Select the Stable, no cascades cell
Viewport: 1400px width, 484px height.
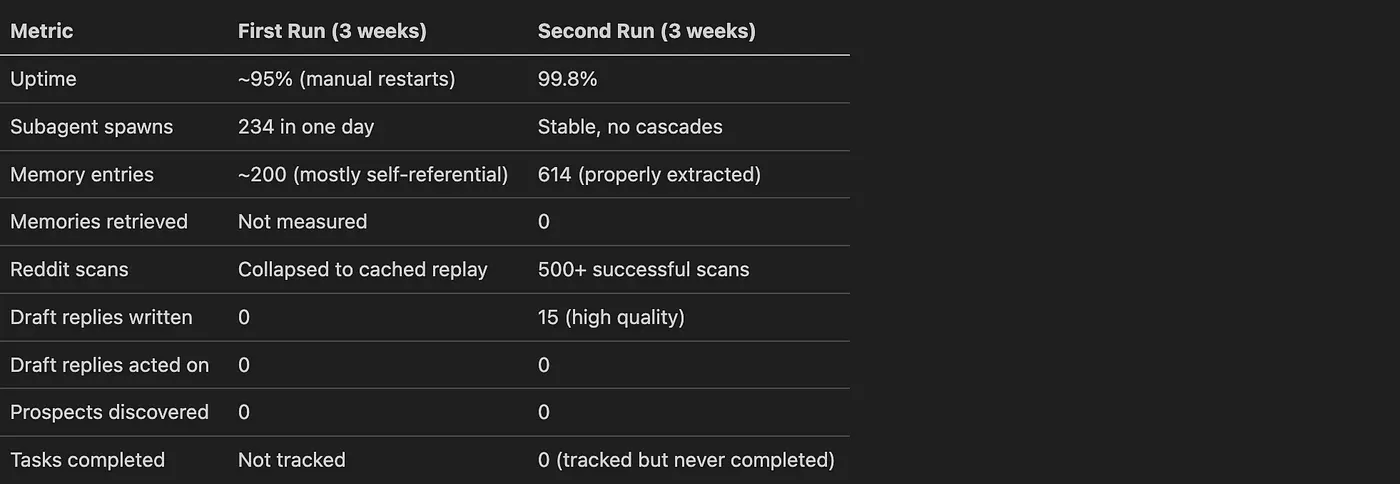(630, 127)
